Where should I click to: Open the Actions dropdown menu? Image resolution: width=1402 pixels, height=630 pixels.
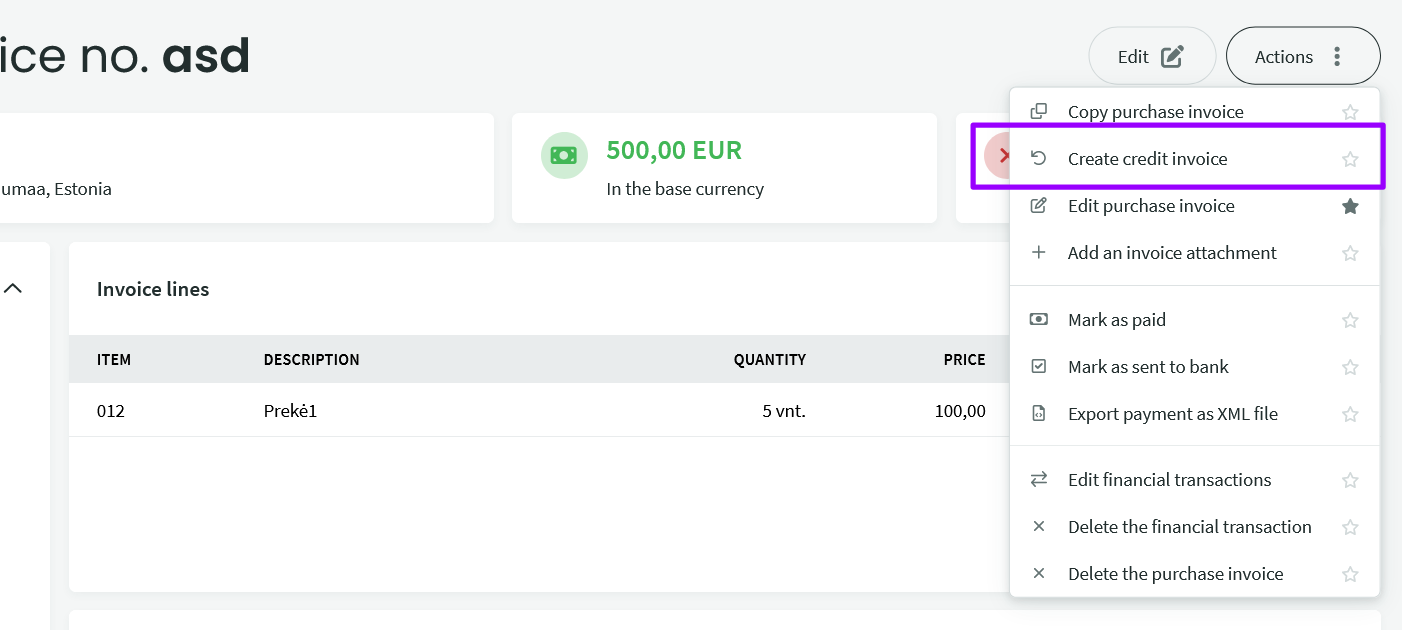(1302, 56)
